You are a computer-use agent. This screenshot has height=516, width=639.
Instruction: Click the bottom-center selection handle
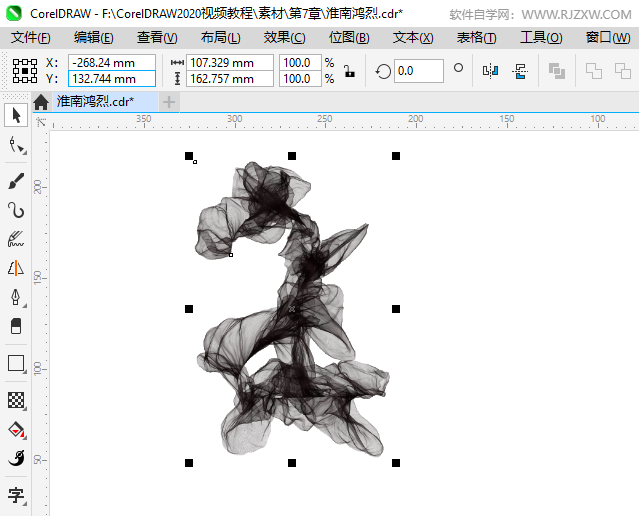click(292, 463)
